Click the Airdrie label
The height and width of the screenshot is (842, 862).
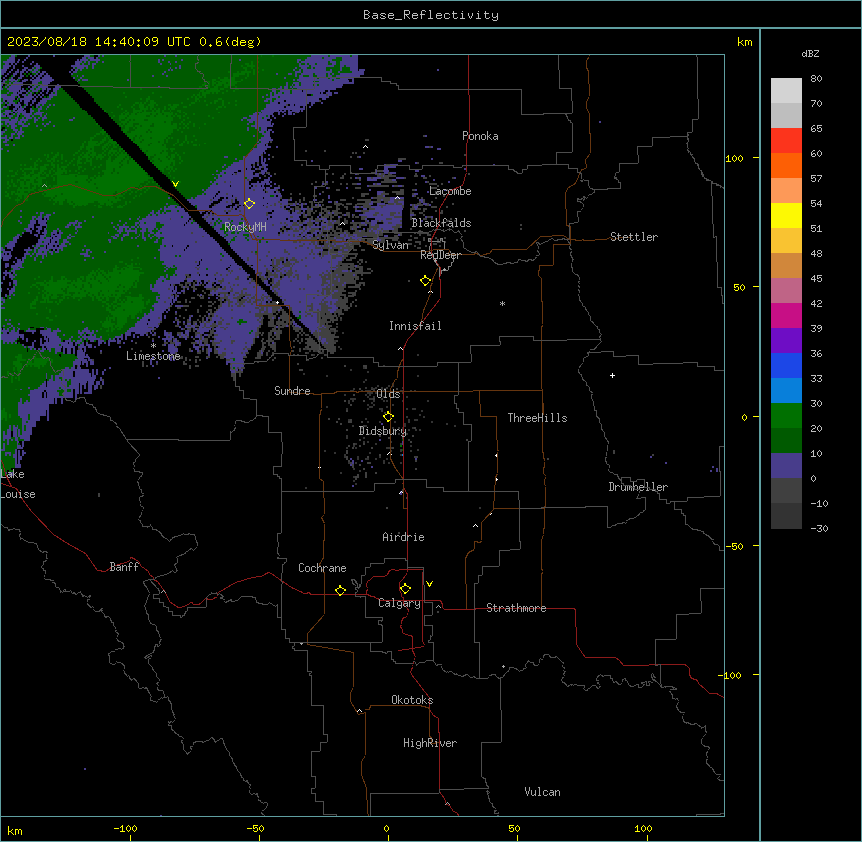click(404, 537)
